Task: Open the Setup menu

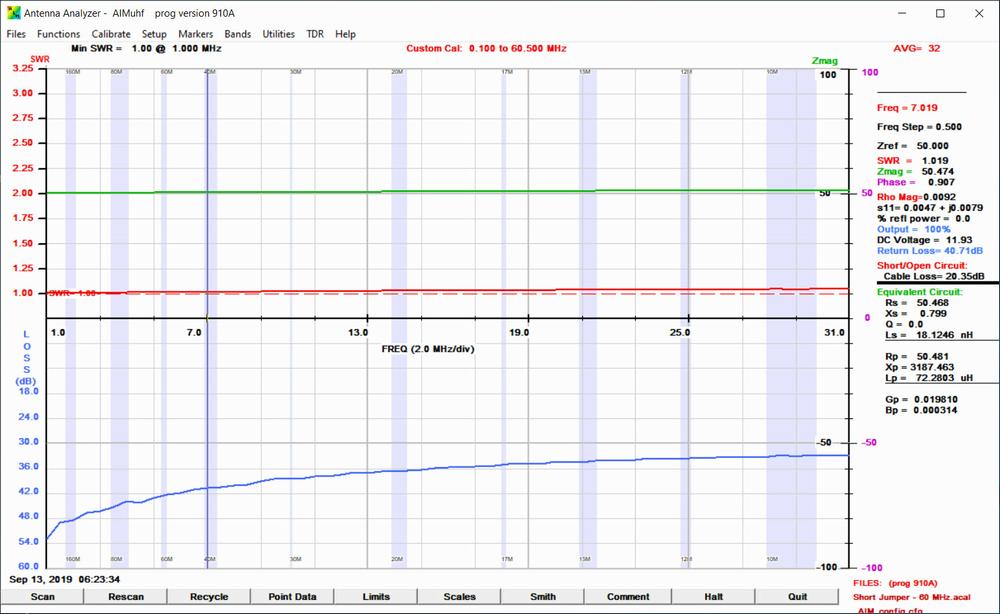Action: (154, 34)
